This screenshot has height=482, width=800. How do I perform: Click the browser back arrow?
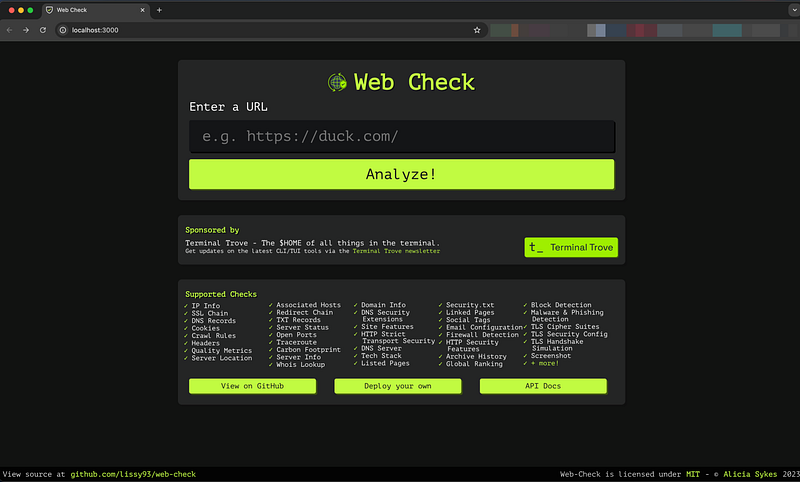click(9, 30)
